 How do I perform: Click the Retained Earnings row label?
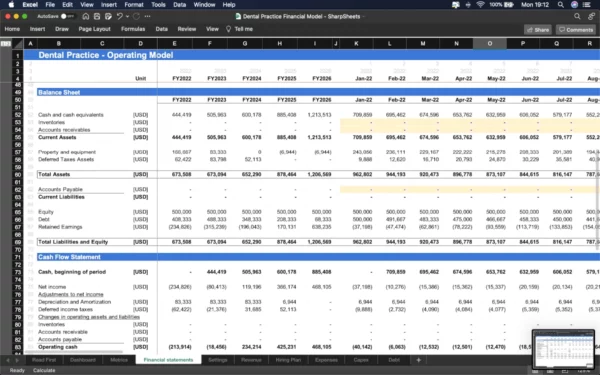(60, 227)
